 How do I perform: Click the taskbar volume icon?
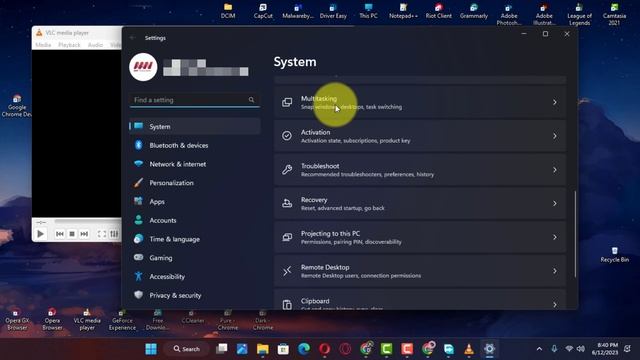pos(580,349)
